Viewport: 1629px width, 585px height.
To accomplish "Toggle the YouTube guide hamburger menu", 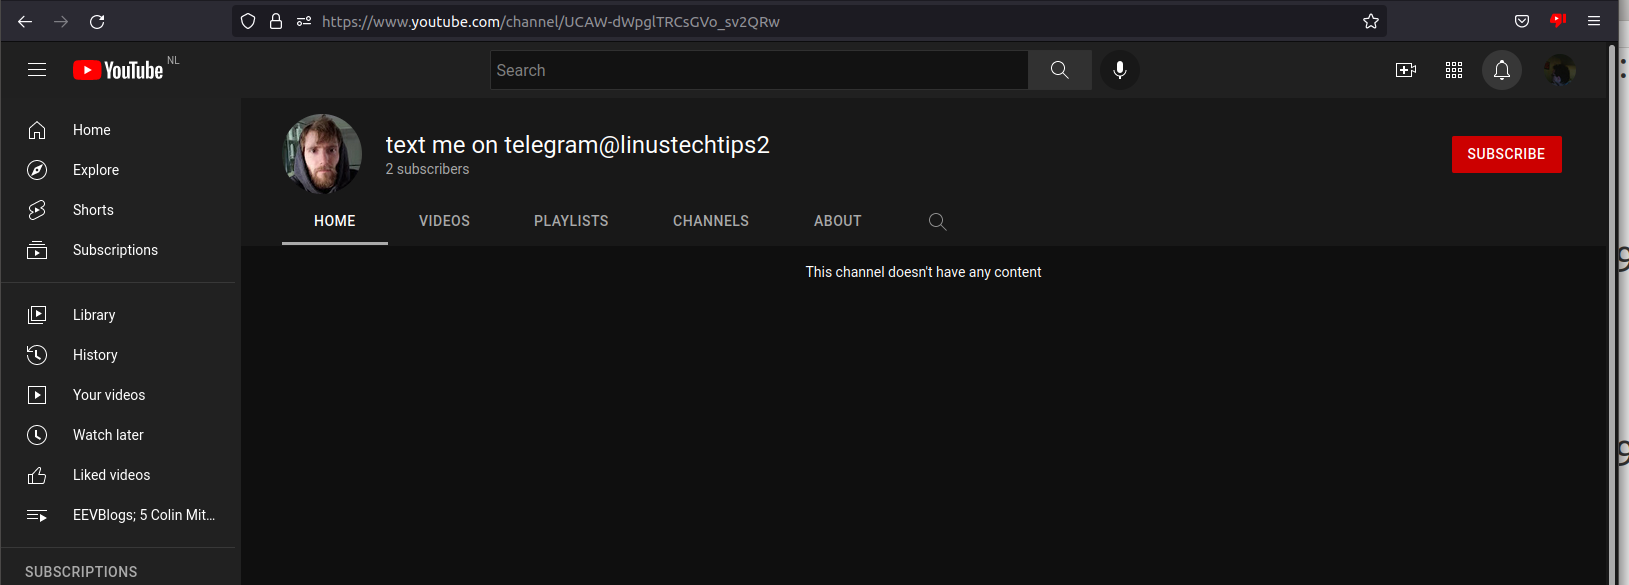I will [37, 70].
